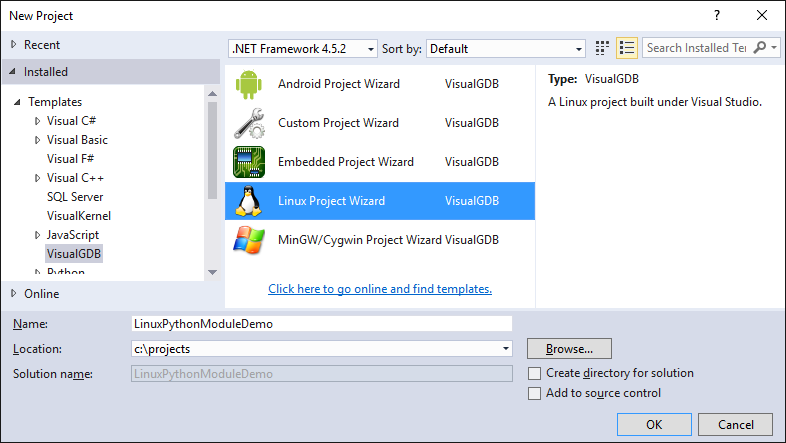Click the search magnifier icon
This screenshot has width=786, height=443.
tap(760, 48)
